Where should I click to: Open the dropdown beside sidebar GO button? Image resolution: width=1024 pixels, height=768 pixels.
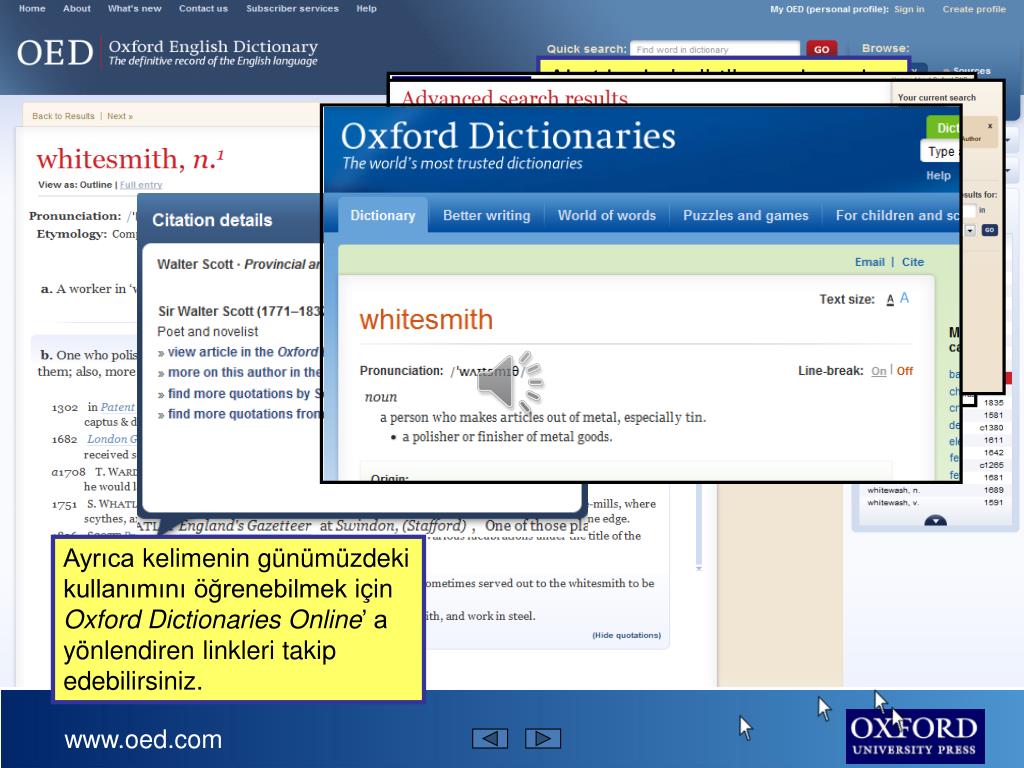point(970,231)
